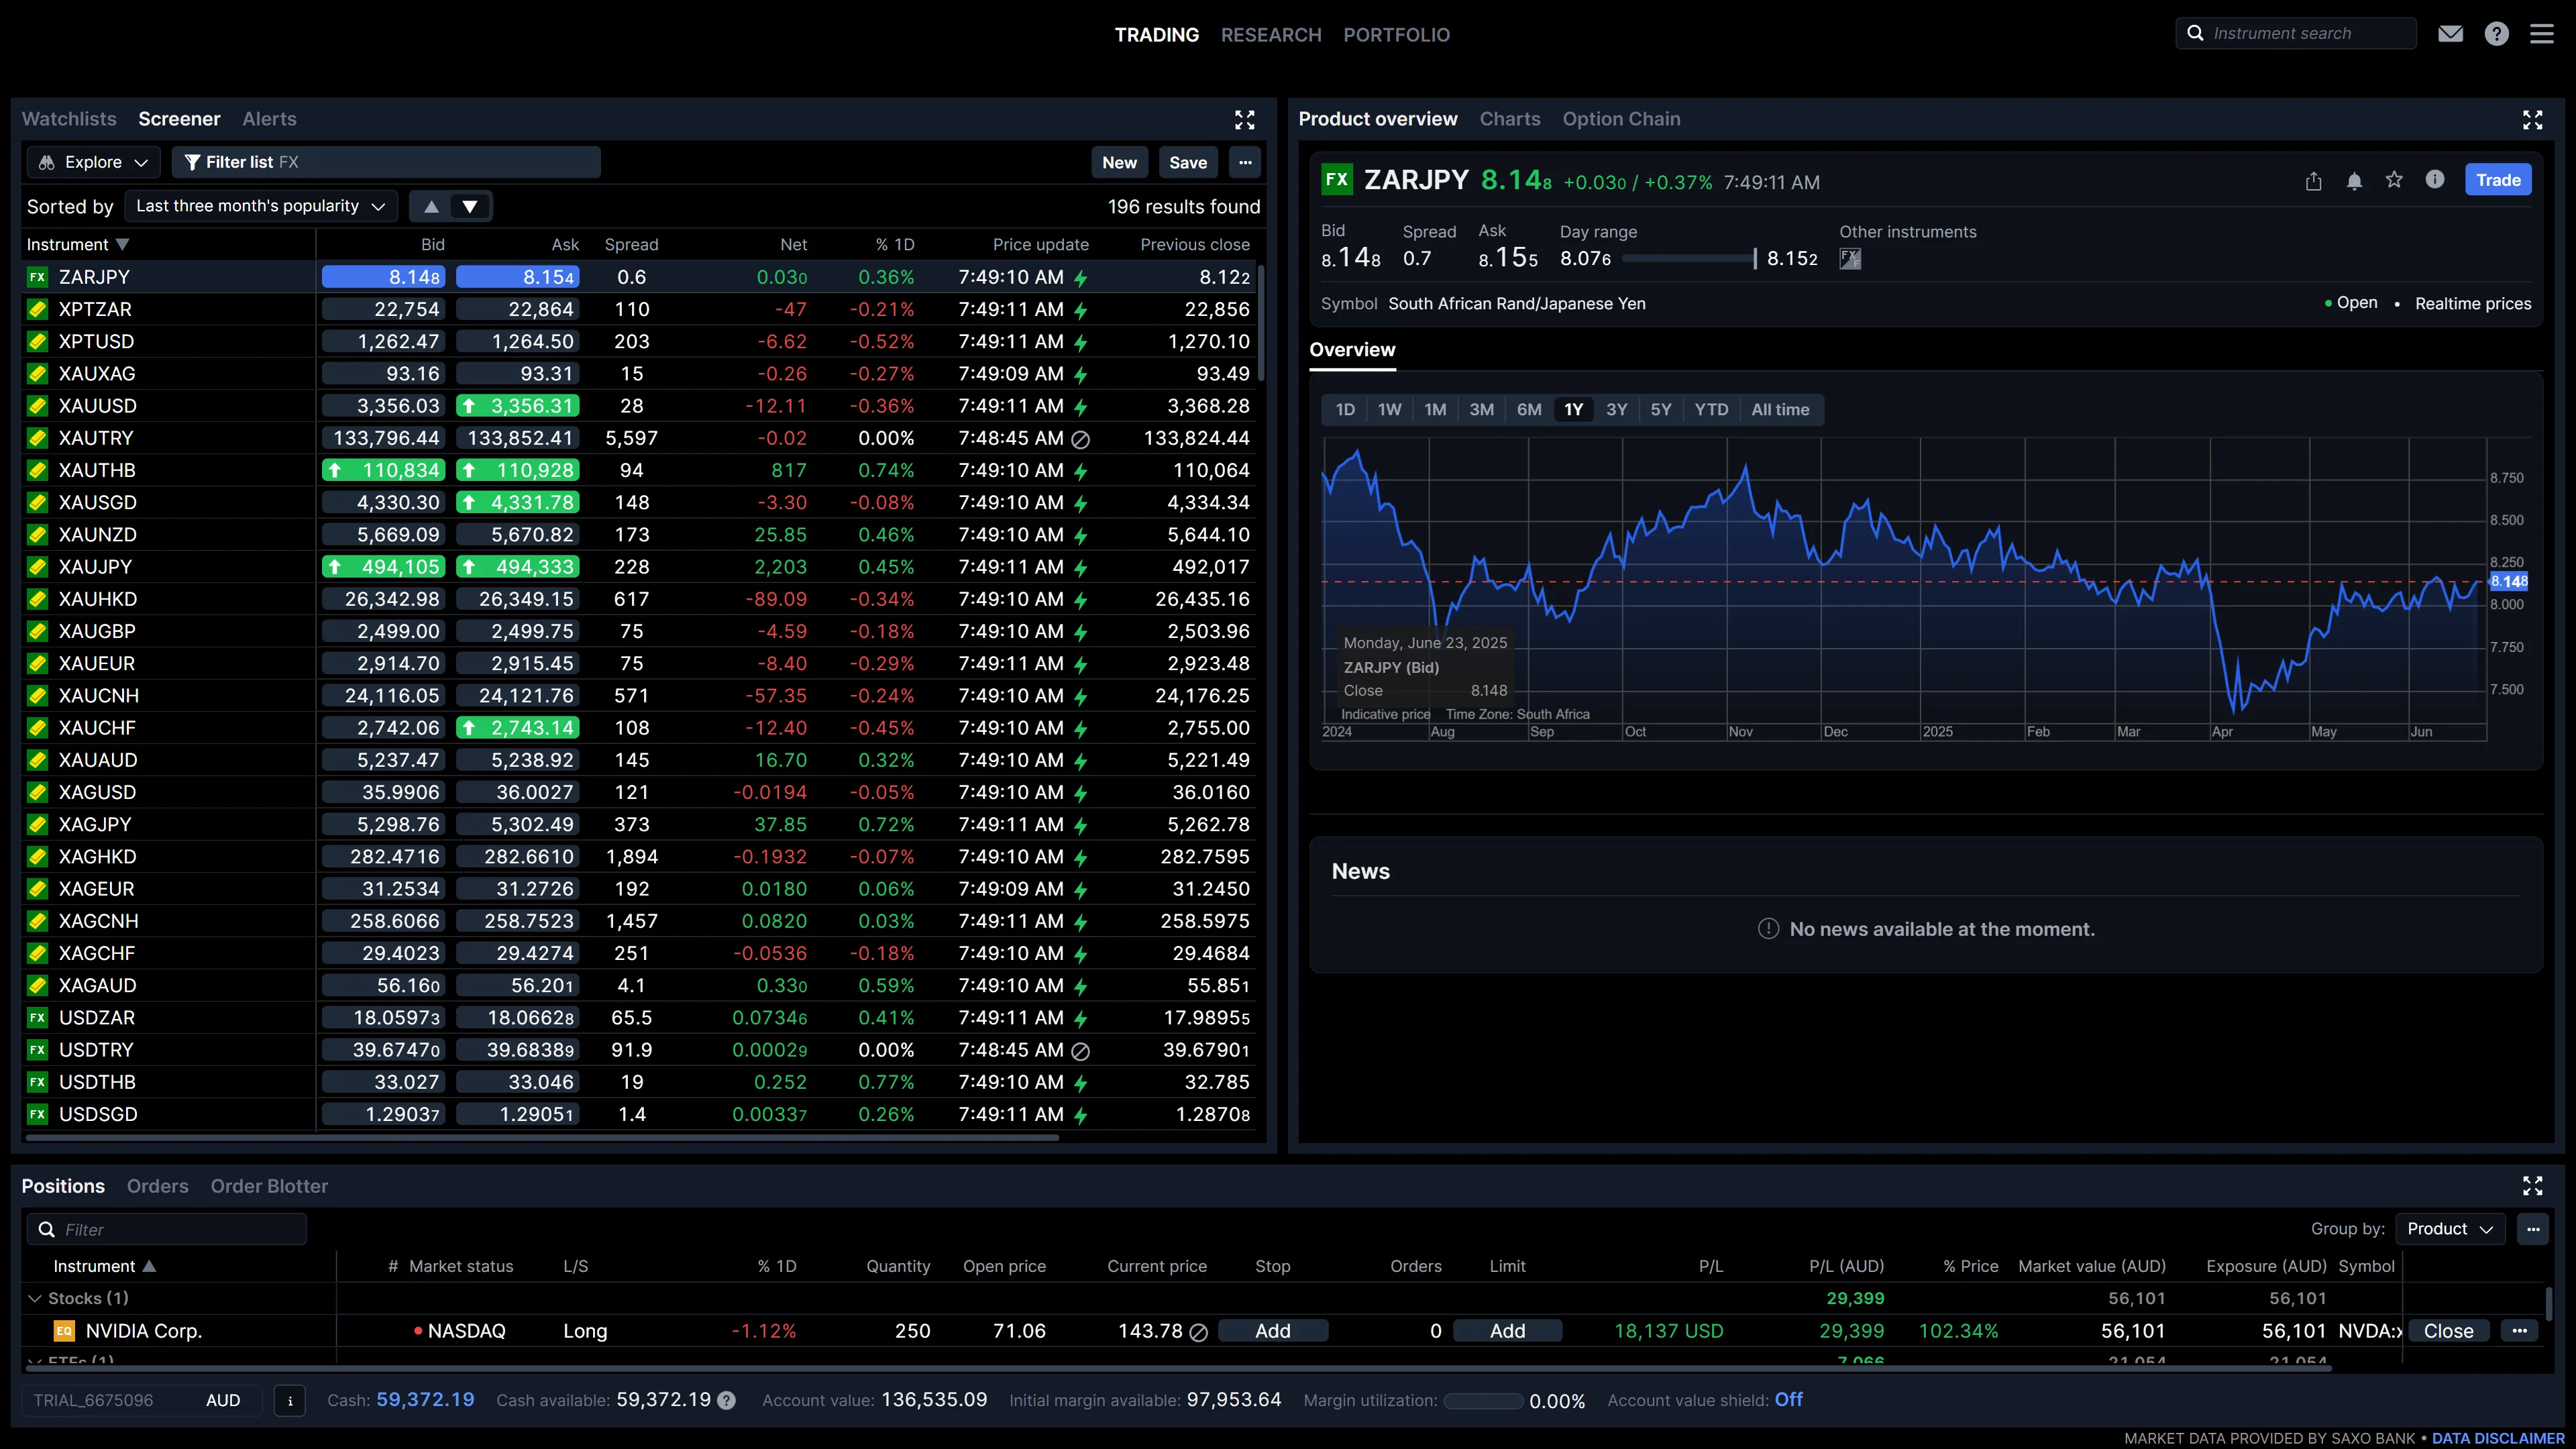This screenshot has width=2576, height=1449.
Task: Switch to the RESEARCH section
Action: (1271, 35)
